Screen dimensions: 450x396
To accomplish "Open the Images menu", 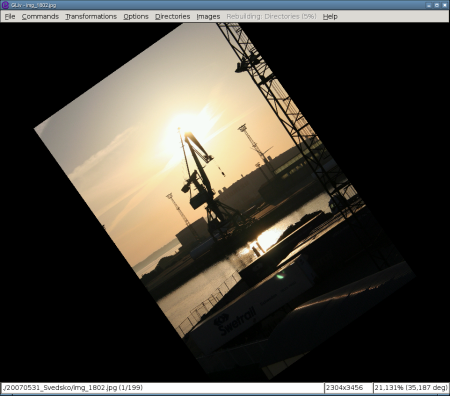I will (x=208, y=16).
